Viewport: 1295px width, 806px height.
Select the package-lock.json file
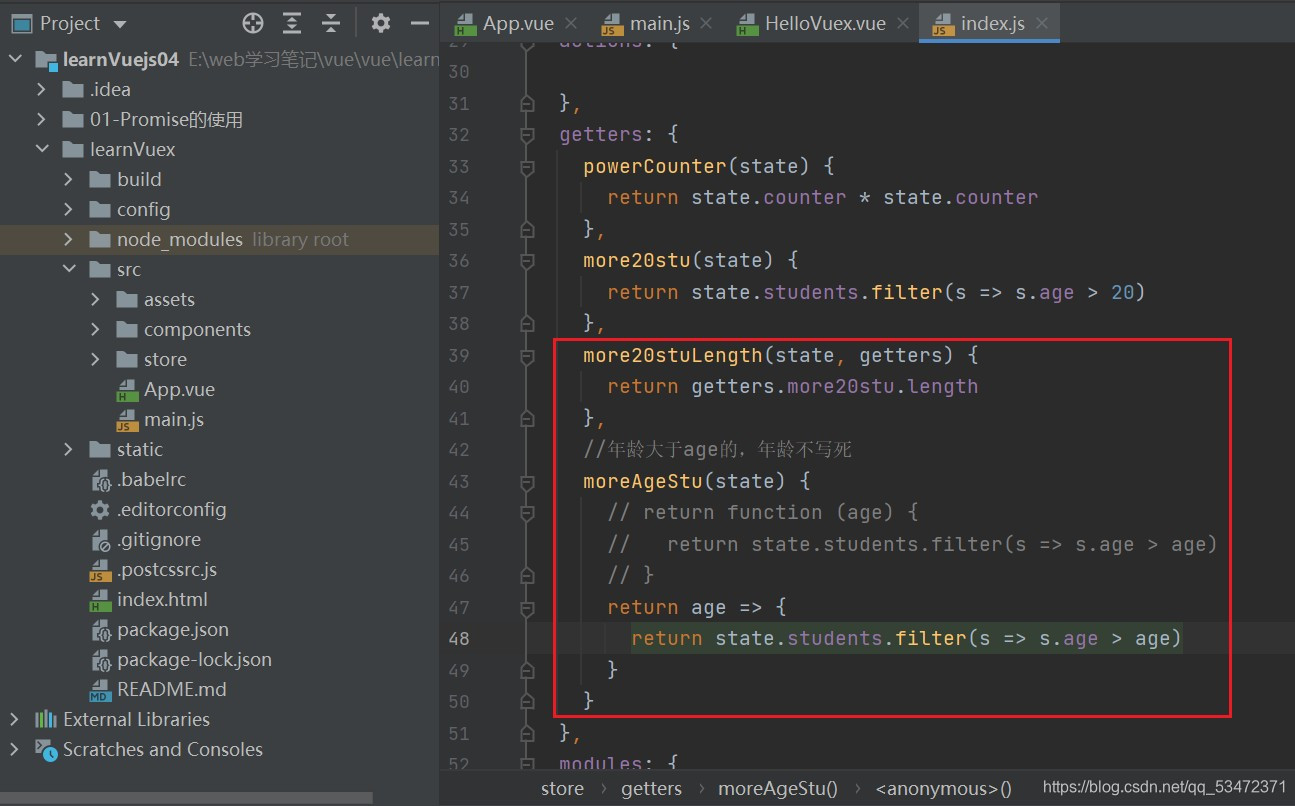point(194,659)
